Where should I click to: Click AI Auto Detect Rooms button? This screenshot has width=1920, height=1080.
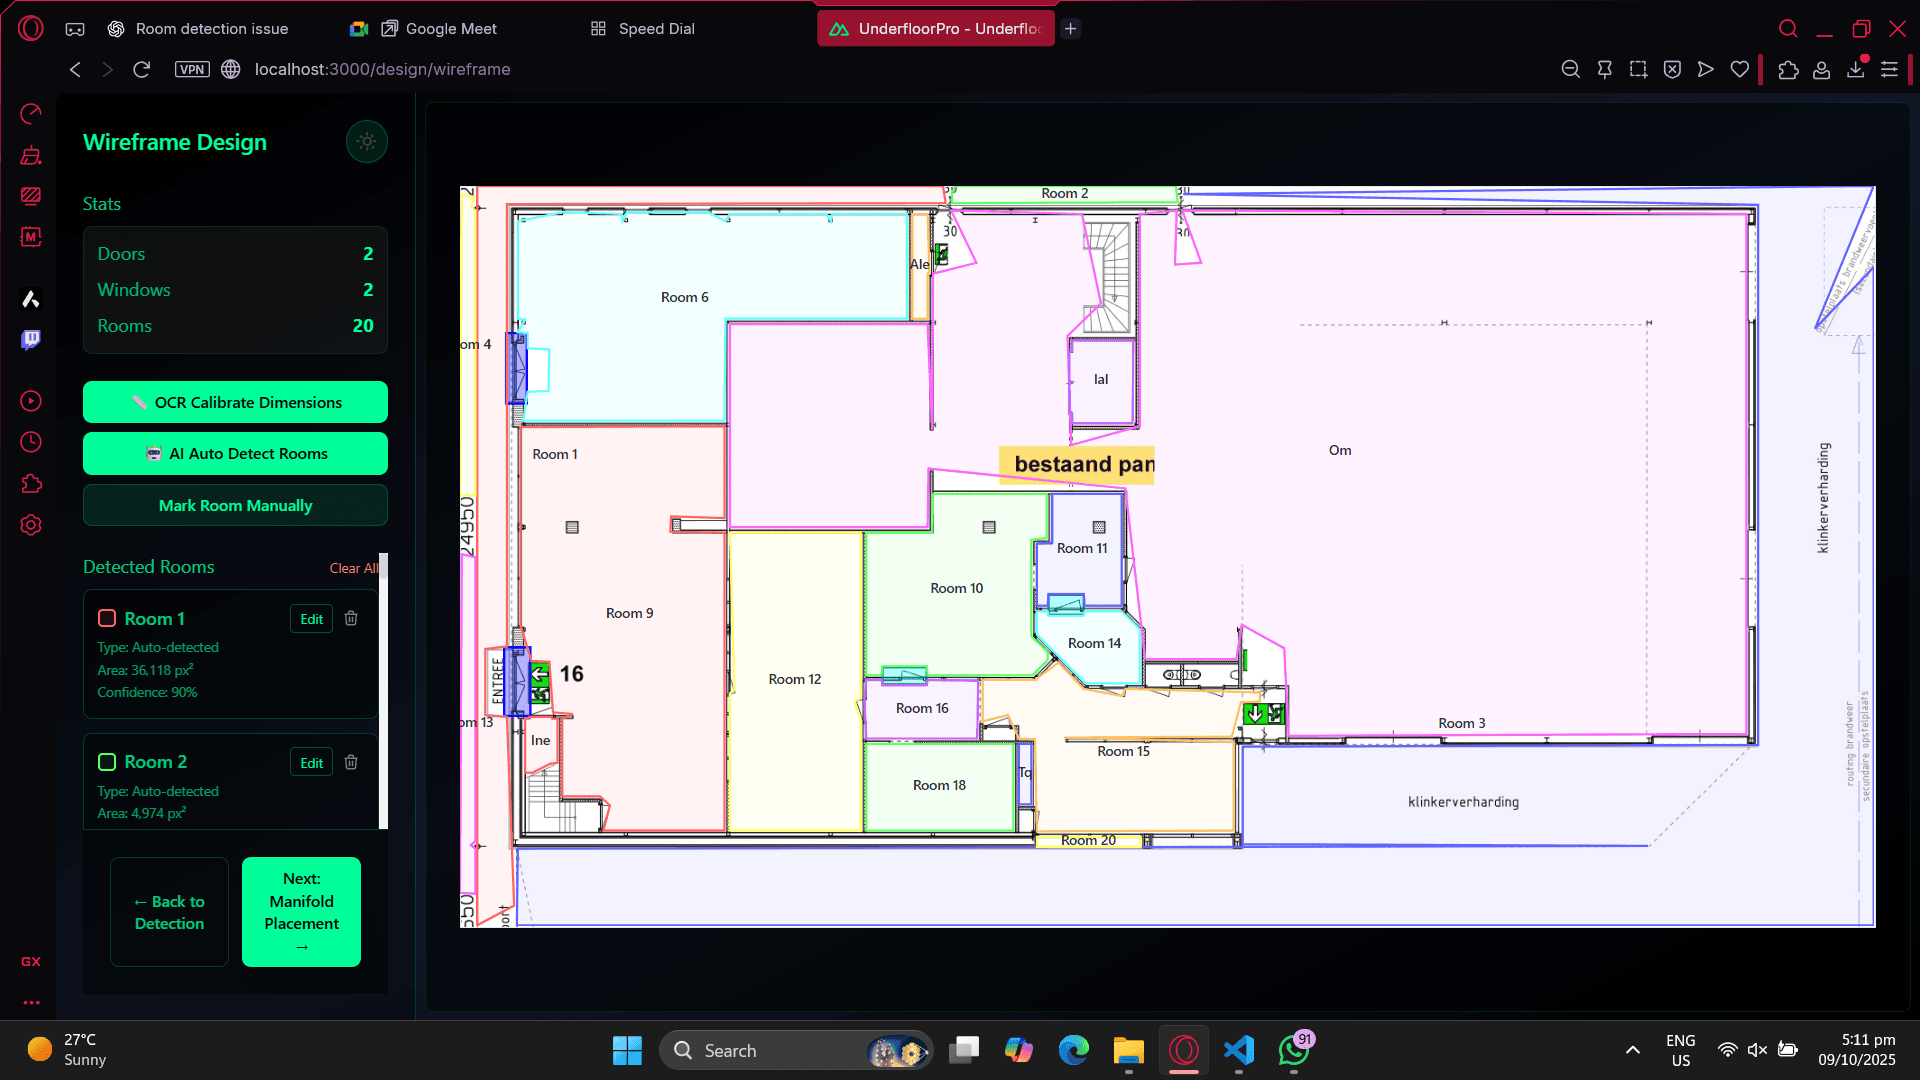tap(235, 453)
